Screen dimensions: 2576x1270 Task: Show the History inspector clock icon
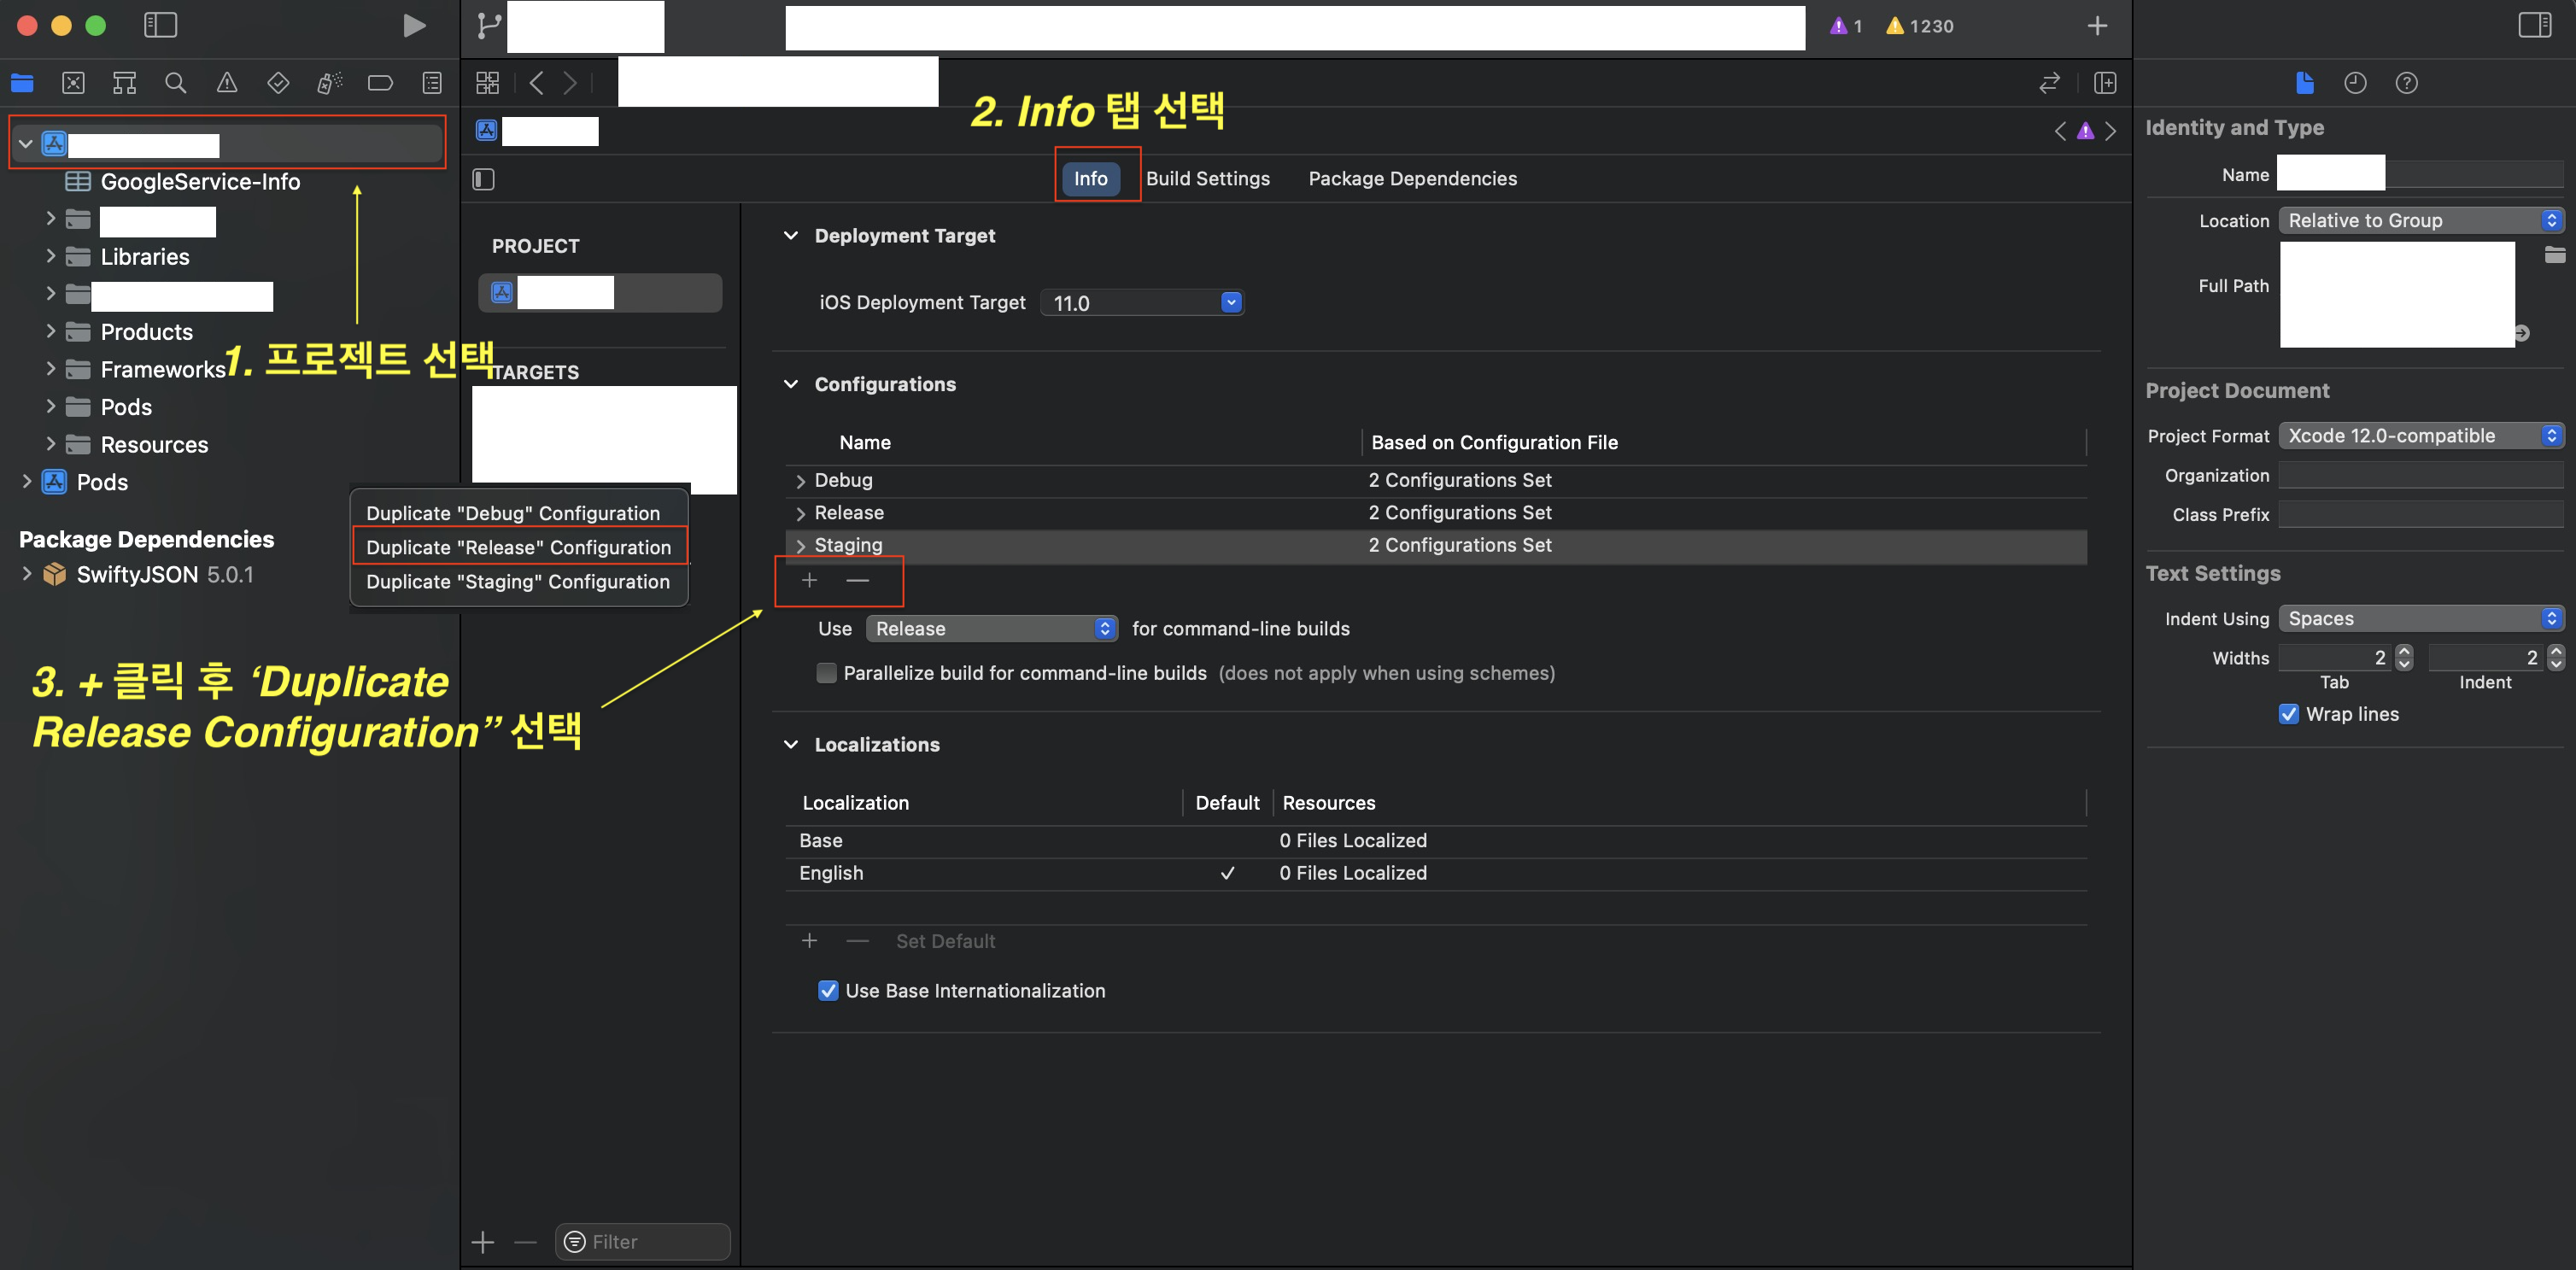point(2355,83)
